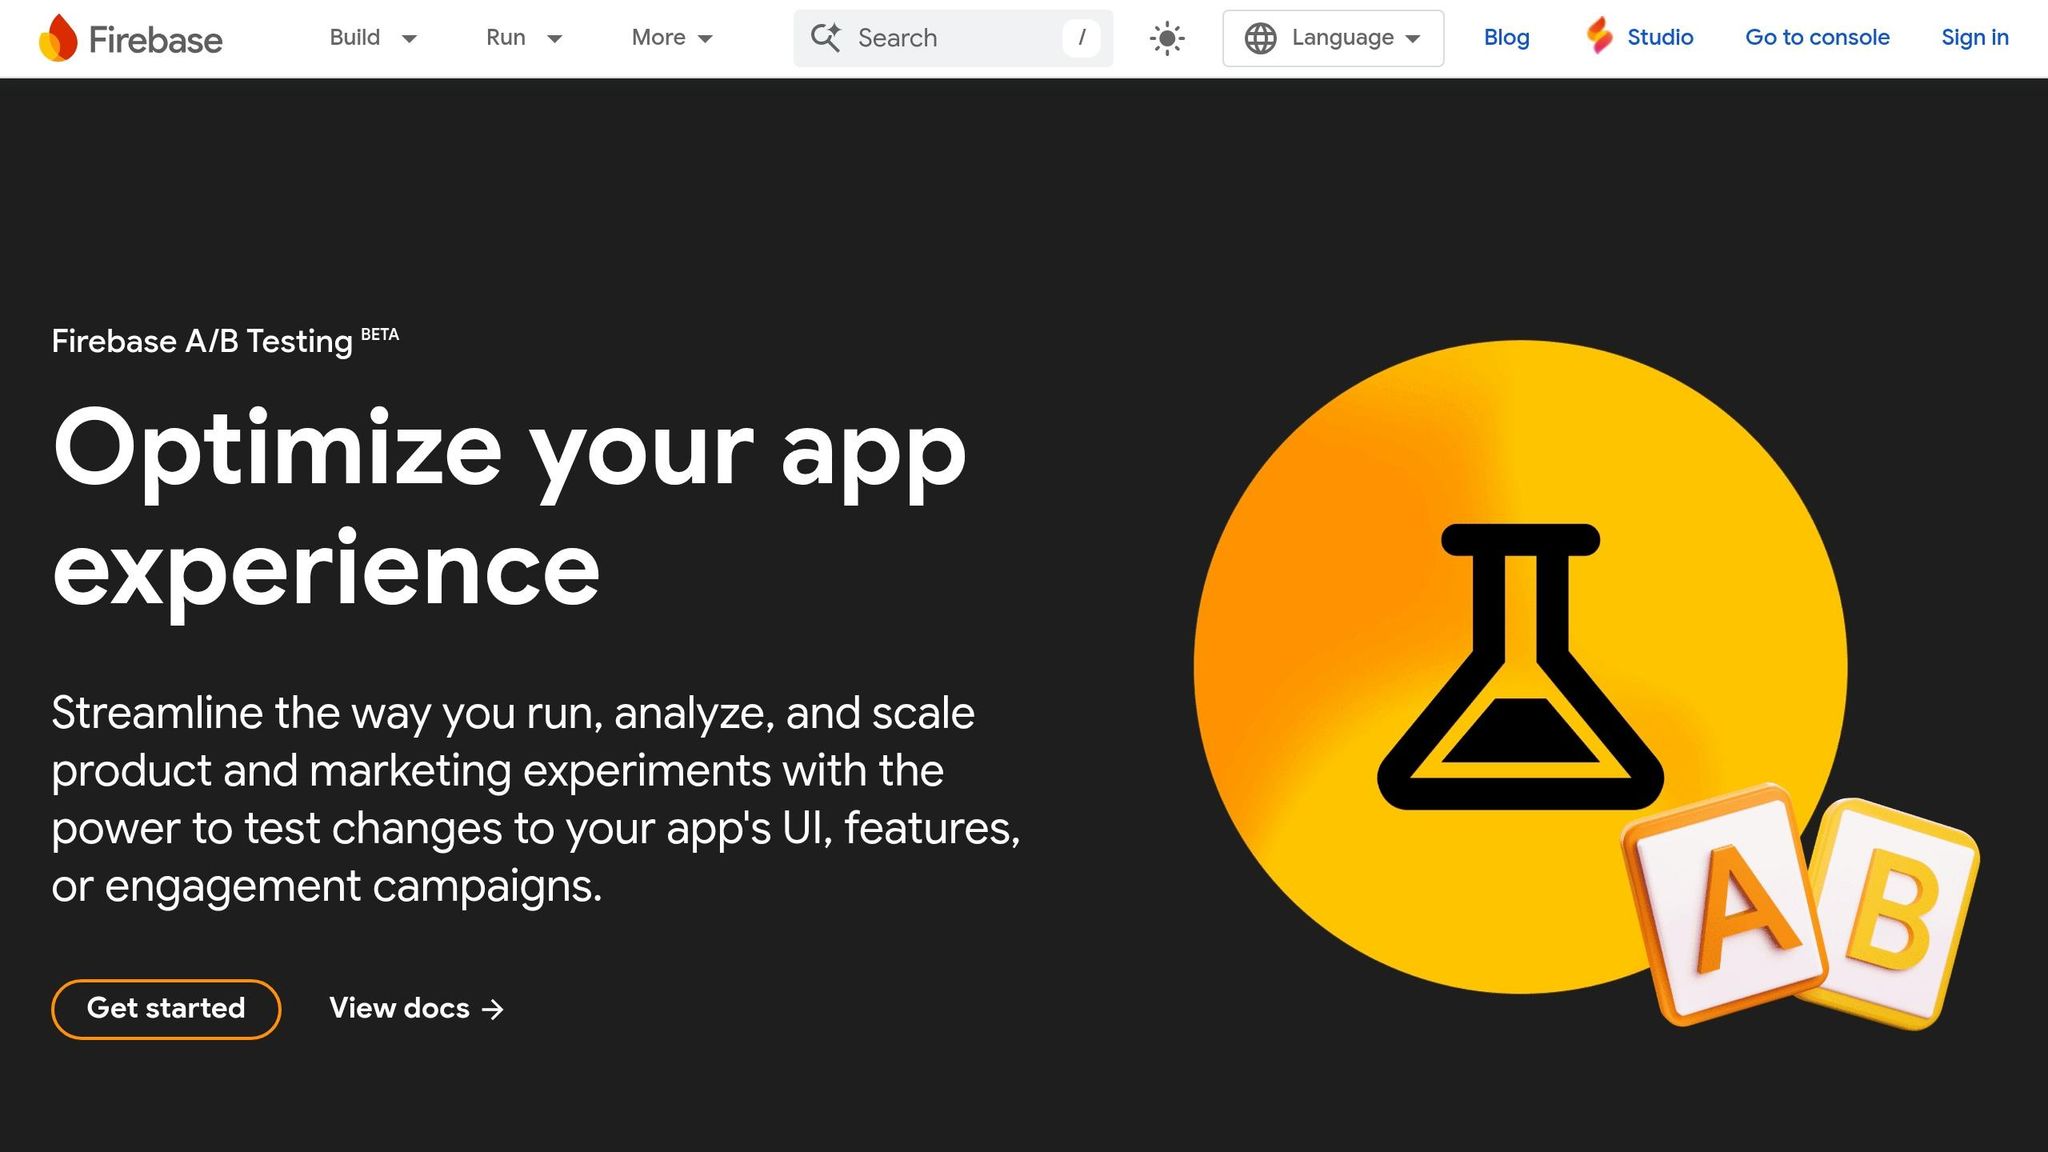This screenshot has width=2048, height=1152.
Task: Click the Firebase A/B Testing title text
Action: click(x=202, y=342)
